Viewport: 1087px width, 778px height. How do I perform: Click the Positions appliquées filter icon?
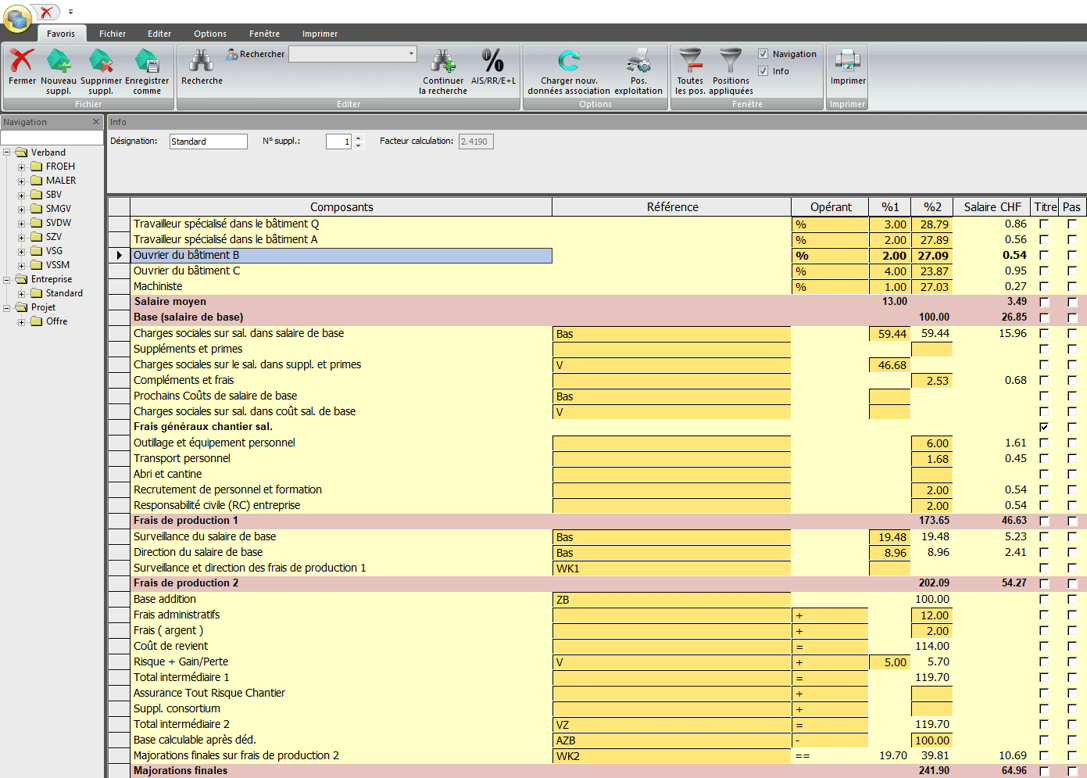731,61
